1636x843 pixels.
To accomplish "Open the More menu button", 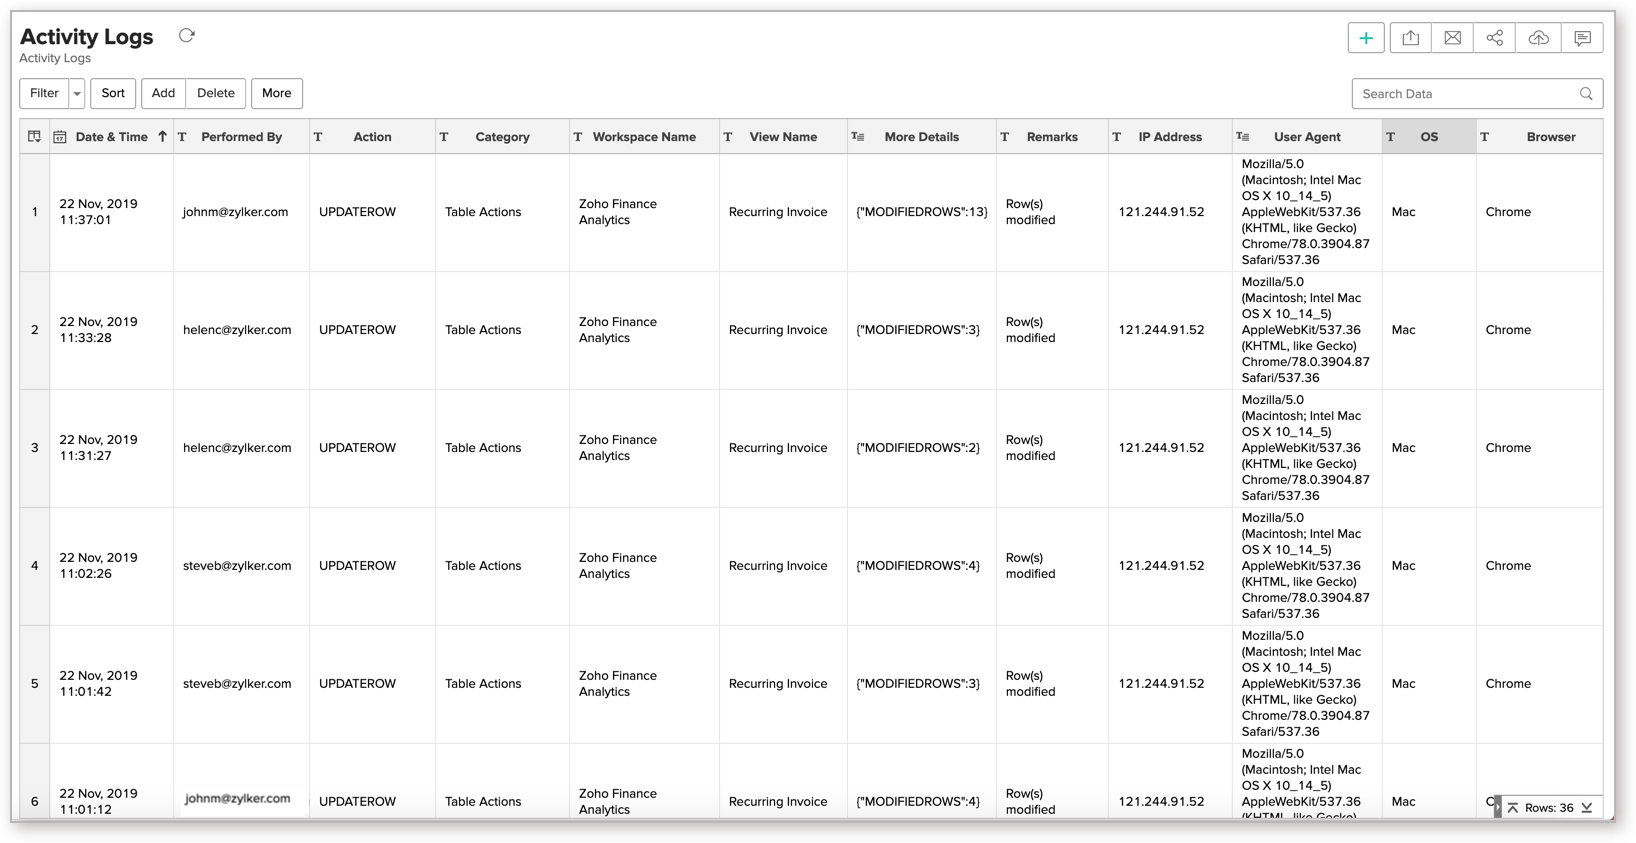I will tap(276, 93).
